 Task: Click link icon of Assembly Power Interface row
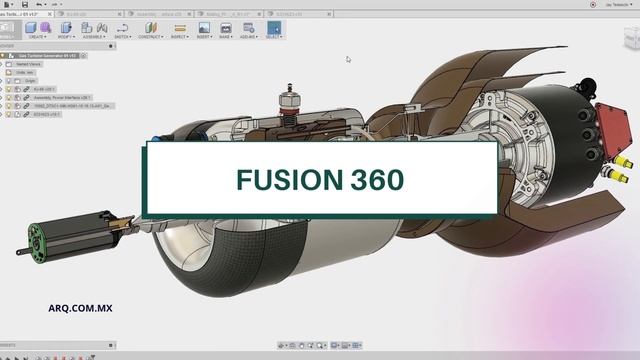26,98
